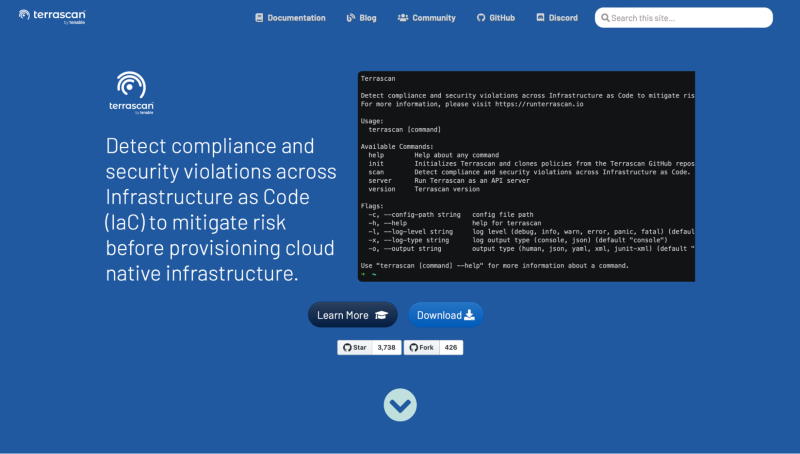Click the scroll-down chevron circle
The width and height of the screenshot is (800, 454).
tap(400, 405)
